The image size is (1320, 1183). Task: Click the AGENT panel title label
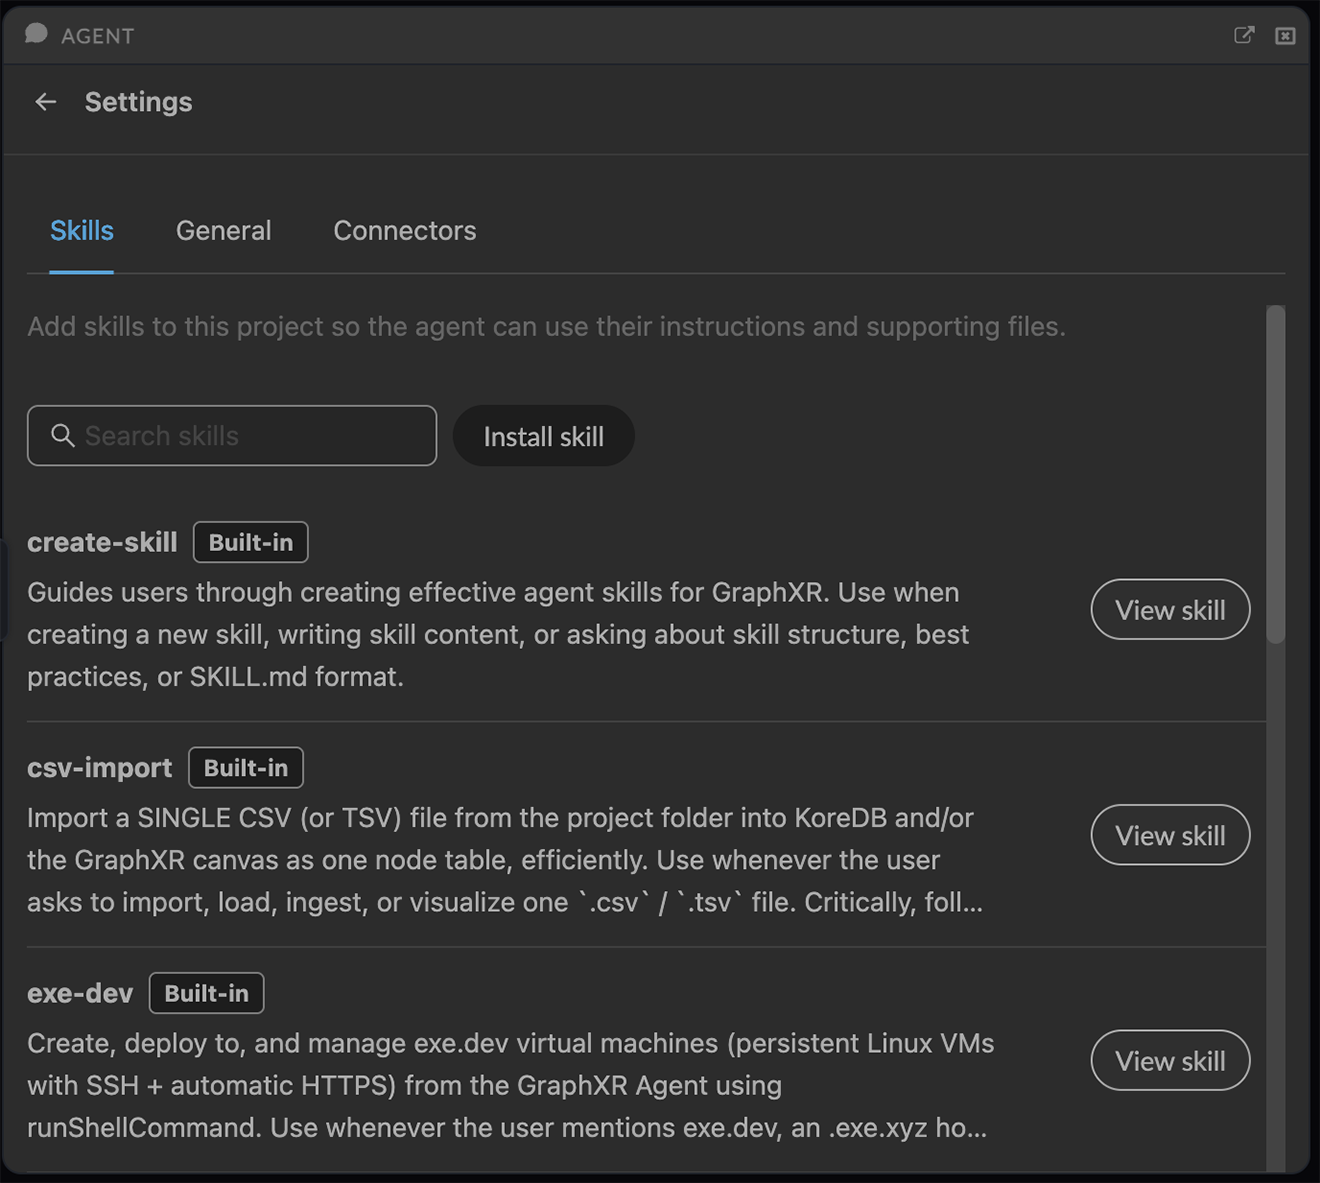pos(97,36)
